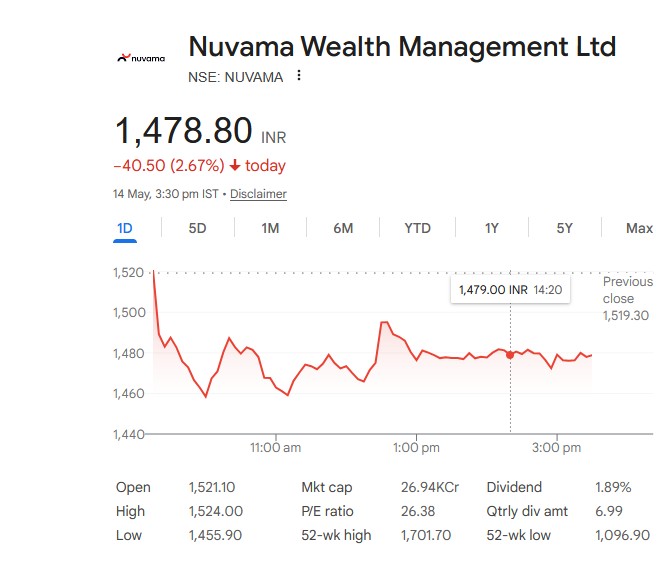663x577 pixels.
Task: Click the Nuvama company logo
Action: tap(141, 58)
